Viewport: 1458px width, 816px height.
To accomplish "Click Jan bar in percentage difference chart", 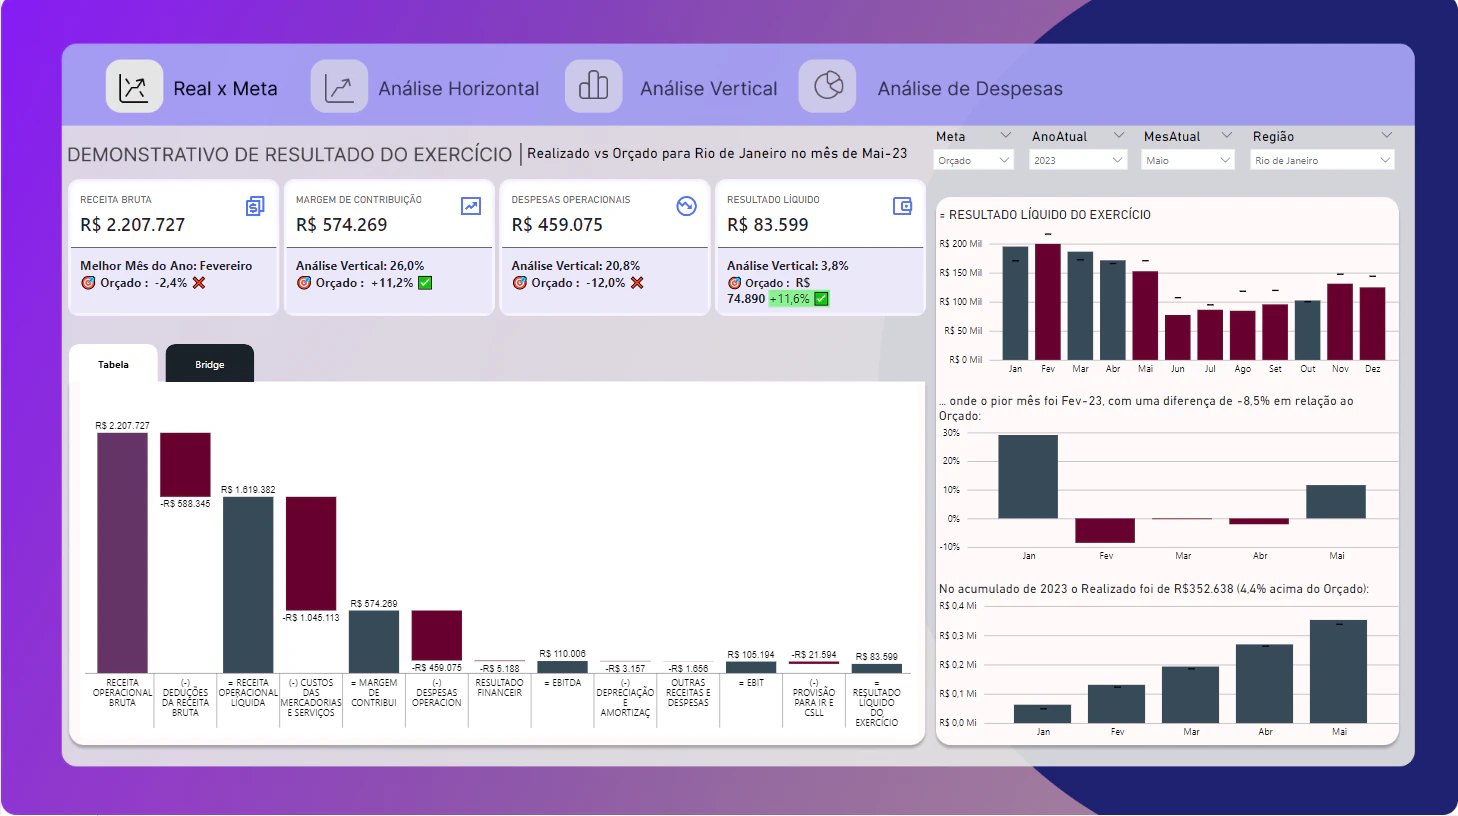I will coord(1028,477).
